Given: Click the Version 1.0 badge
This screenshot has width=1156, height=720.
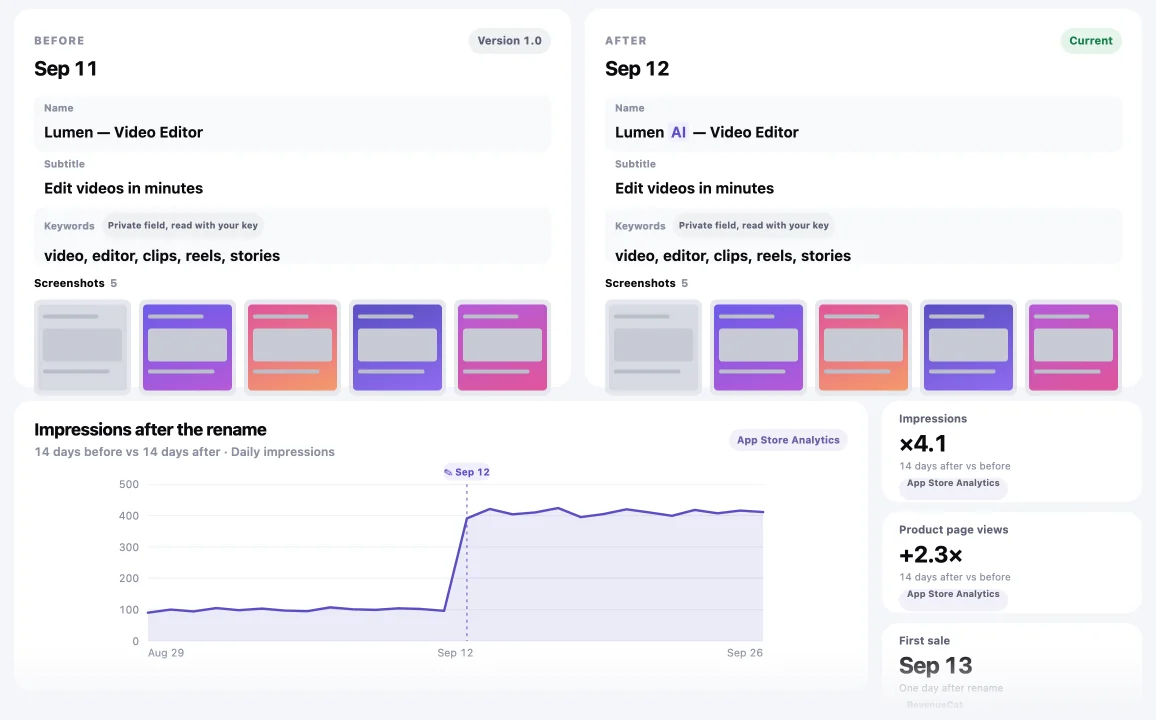Looking at the screenshot, I should pyautogui.click(x=509, y=41).
